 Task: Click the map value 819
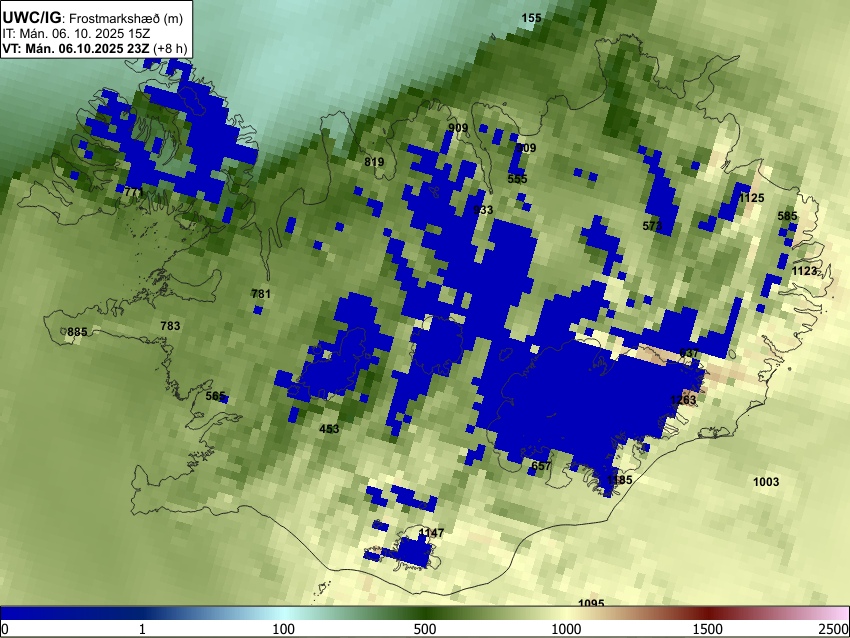(x=374, y=162)
